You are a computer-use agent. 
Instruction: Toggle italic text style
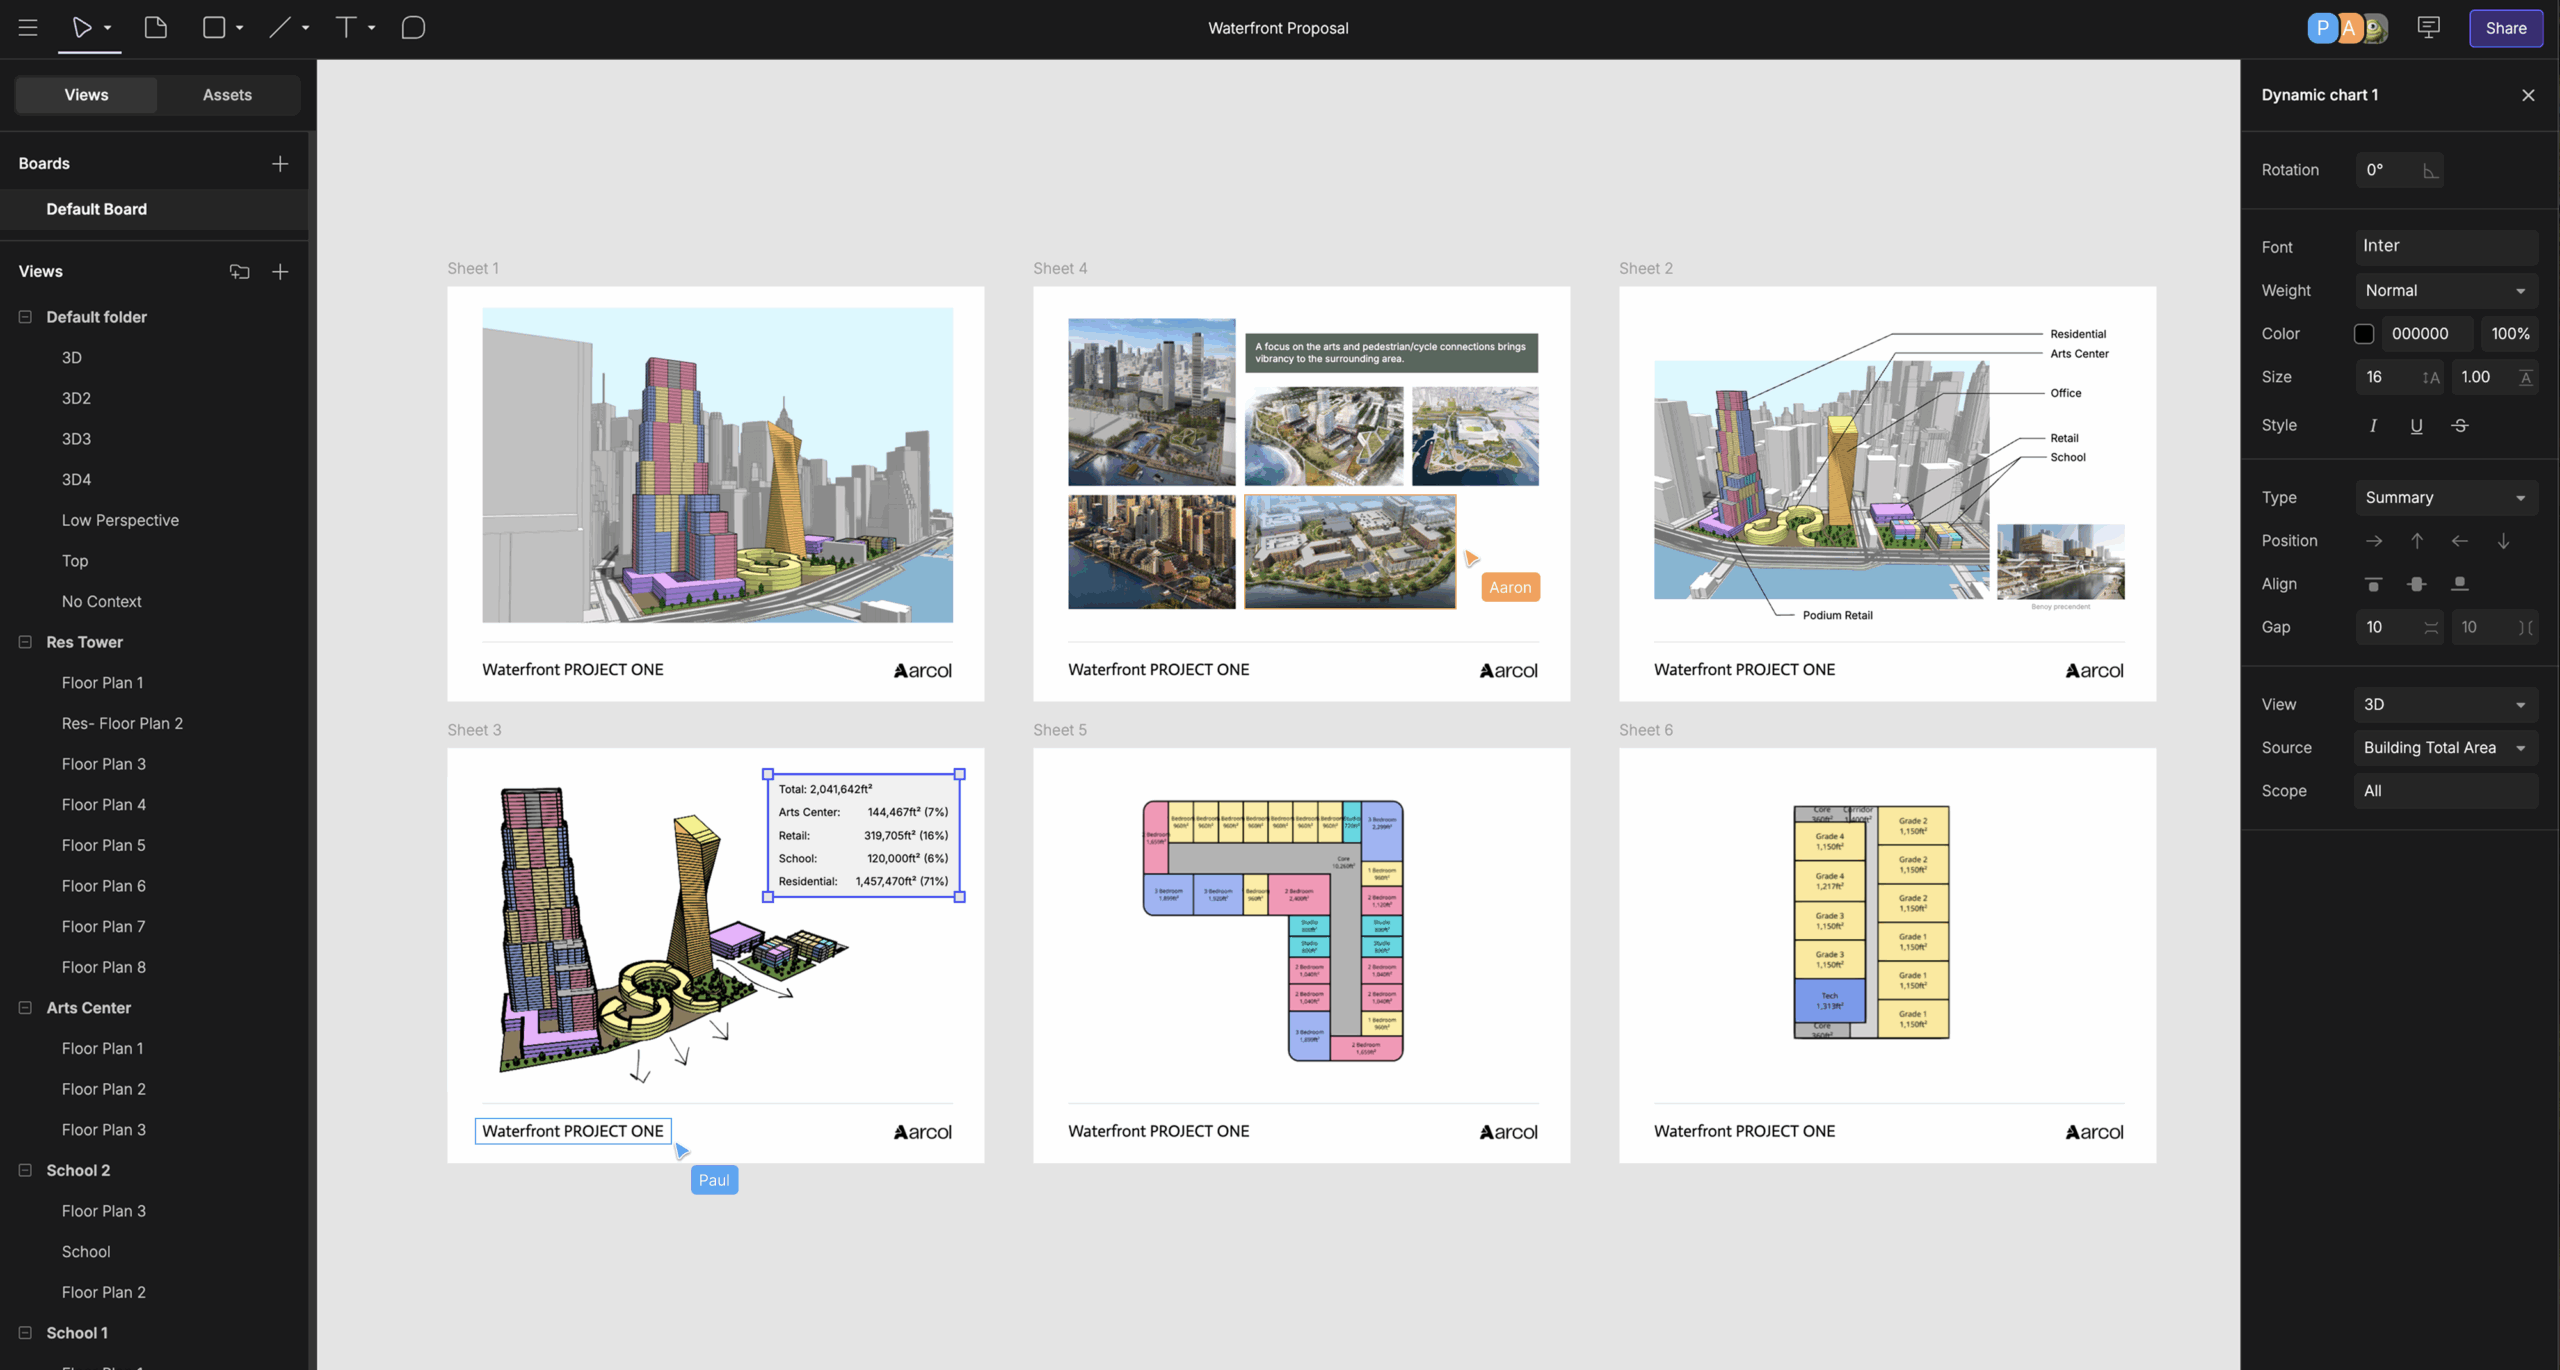click(x=2373, y=426)
